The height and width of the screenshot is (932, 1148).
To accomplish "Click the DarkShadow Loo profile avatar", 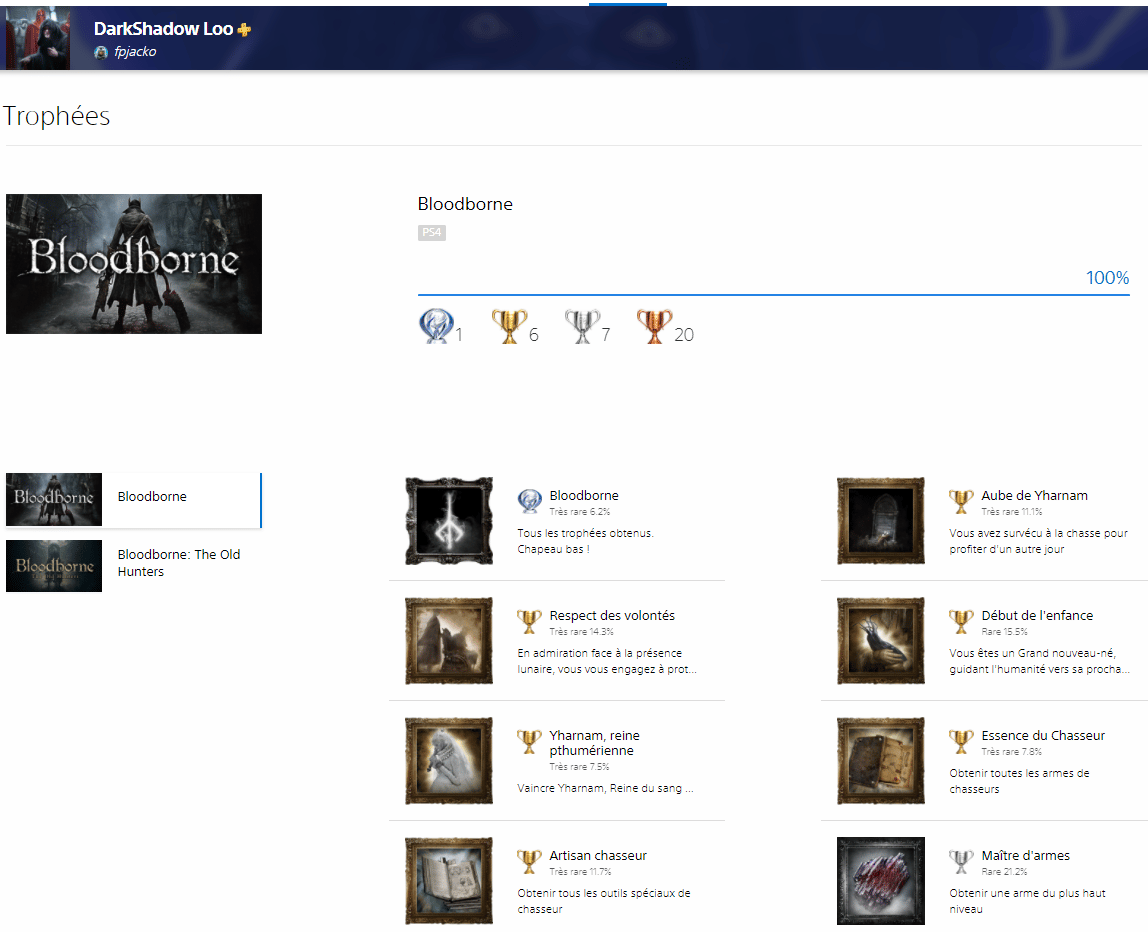I will coord(38,38).
